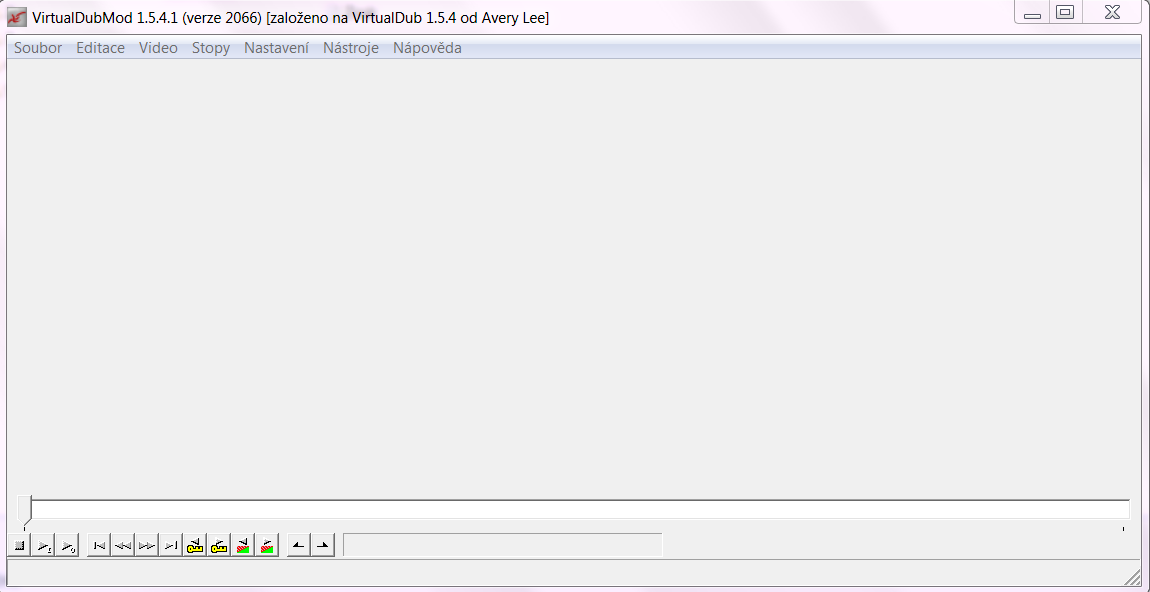1150x592 pixels.
Task: Jump to the start of the video
Action: [x=99, y=546]
